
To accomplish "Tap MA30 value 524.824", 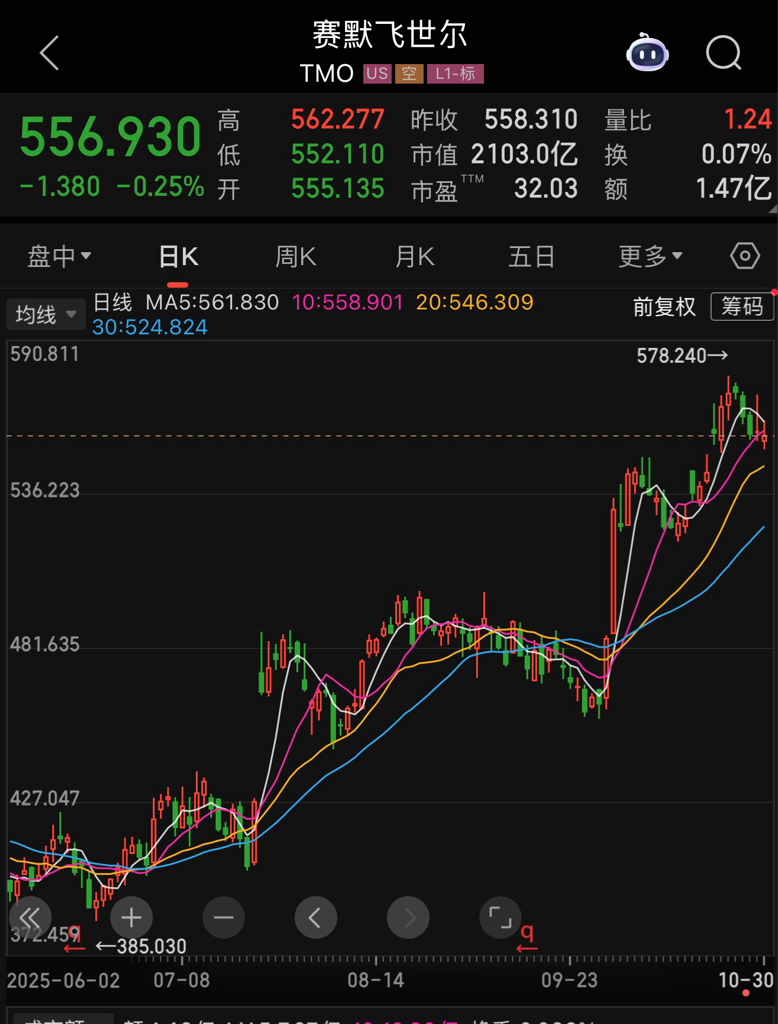I will click(x=150, y=327).
